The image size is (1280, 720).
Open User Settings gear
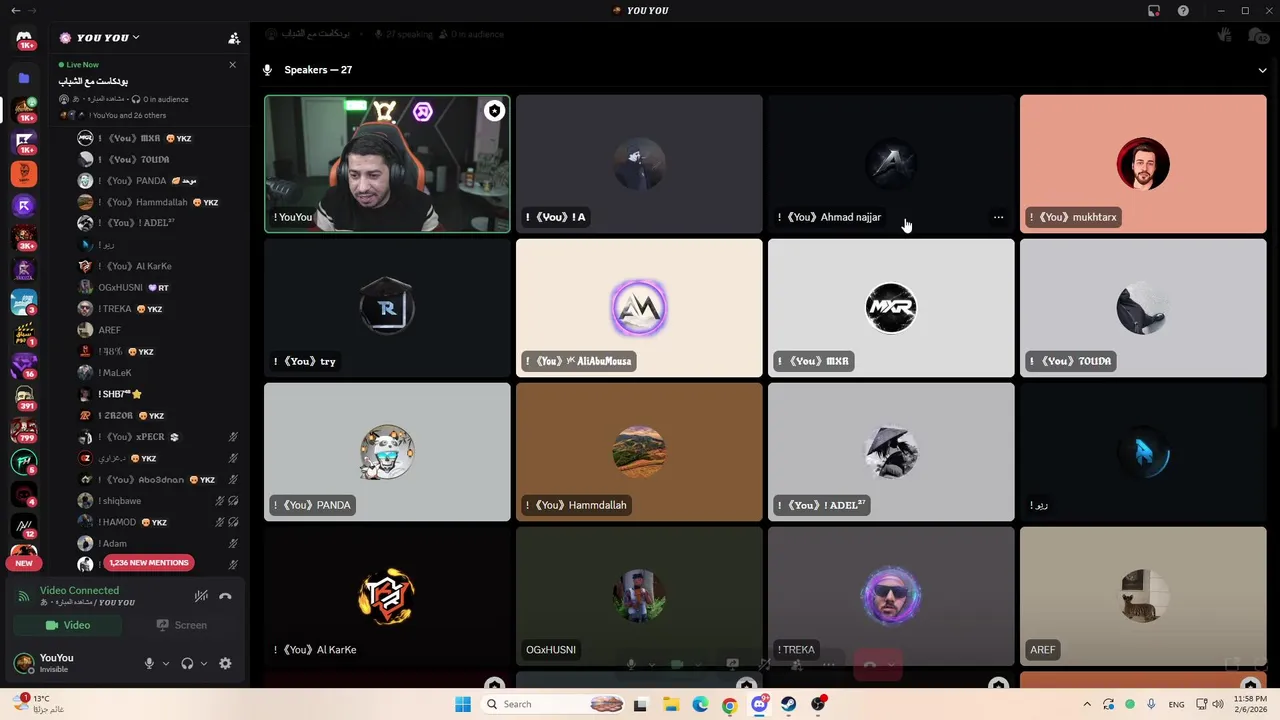[x=225, y=663]
